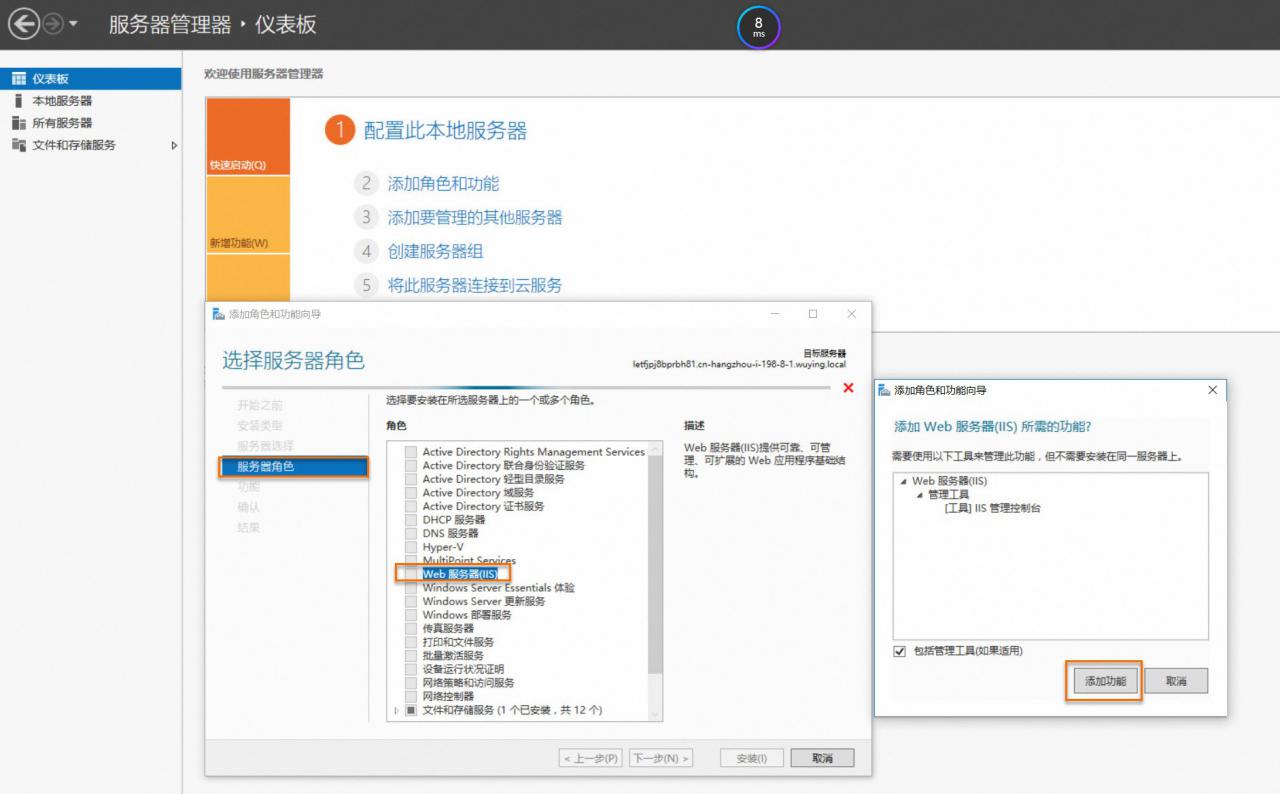Click the 本地服务器 sidebar icon

pyautogui.click(x=18, y=101)
